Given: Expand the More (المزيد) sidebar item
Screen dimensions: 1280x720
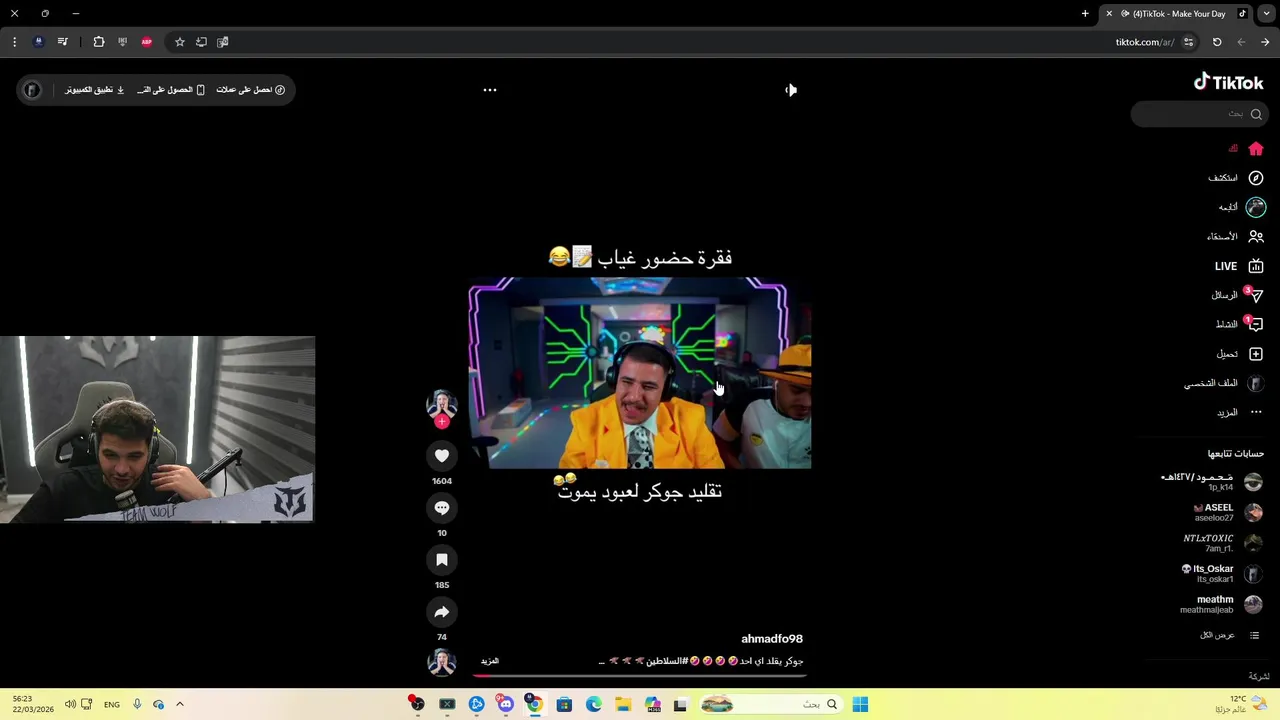Looking at the screenshot, I should (1240, 413).
